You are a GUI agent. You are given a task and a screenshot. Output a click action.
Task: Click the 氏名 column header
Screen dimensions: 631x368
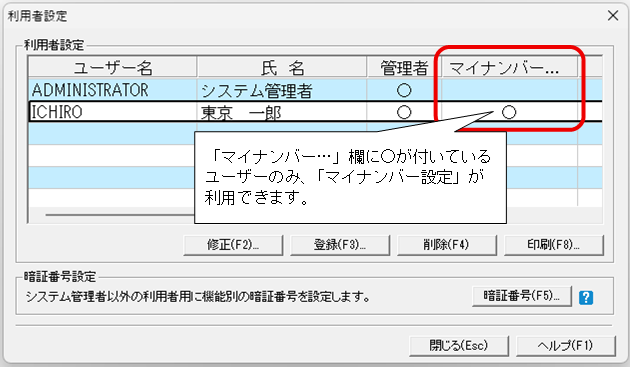pyautogui.click(x=282, y=67)
